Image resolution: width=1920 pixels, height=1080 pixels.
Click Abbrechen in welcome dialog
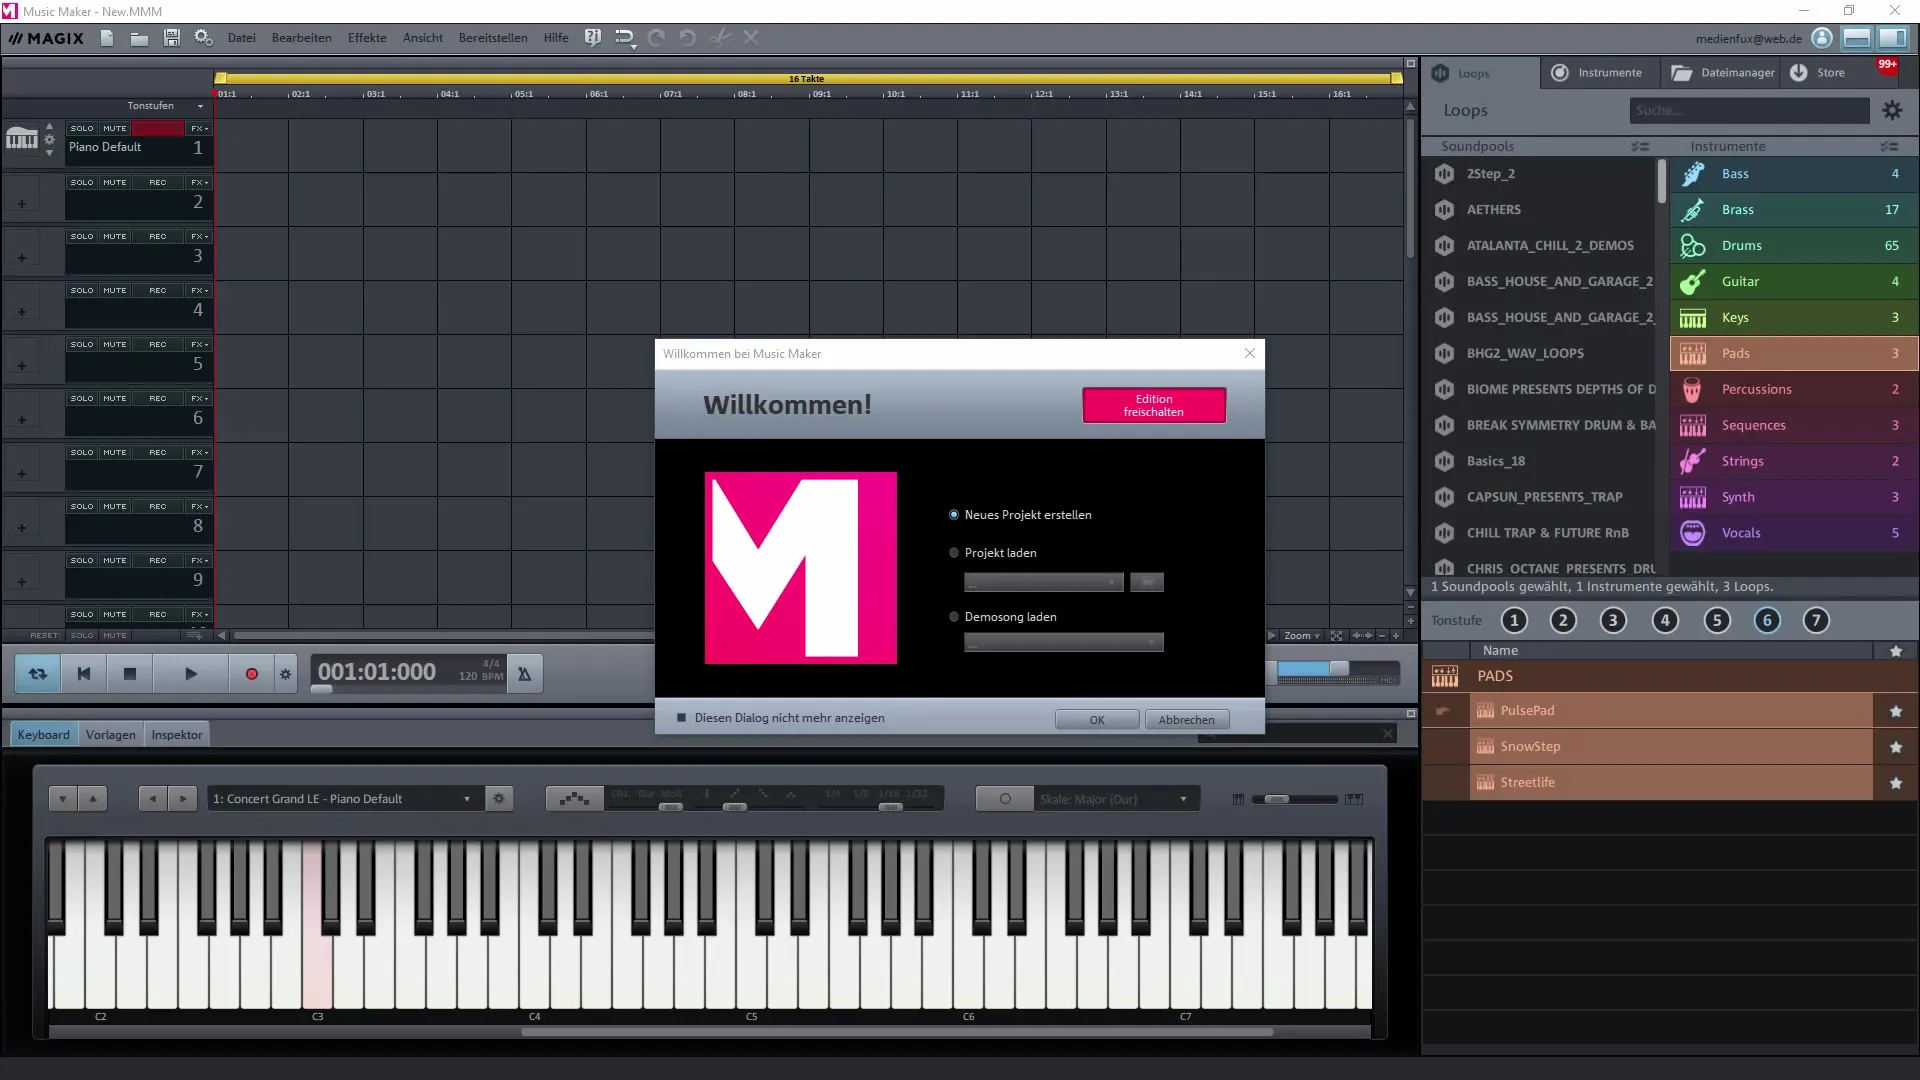[1186, 720]
